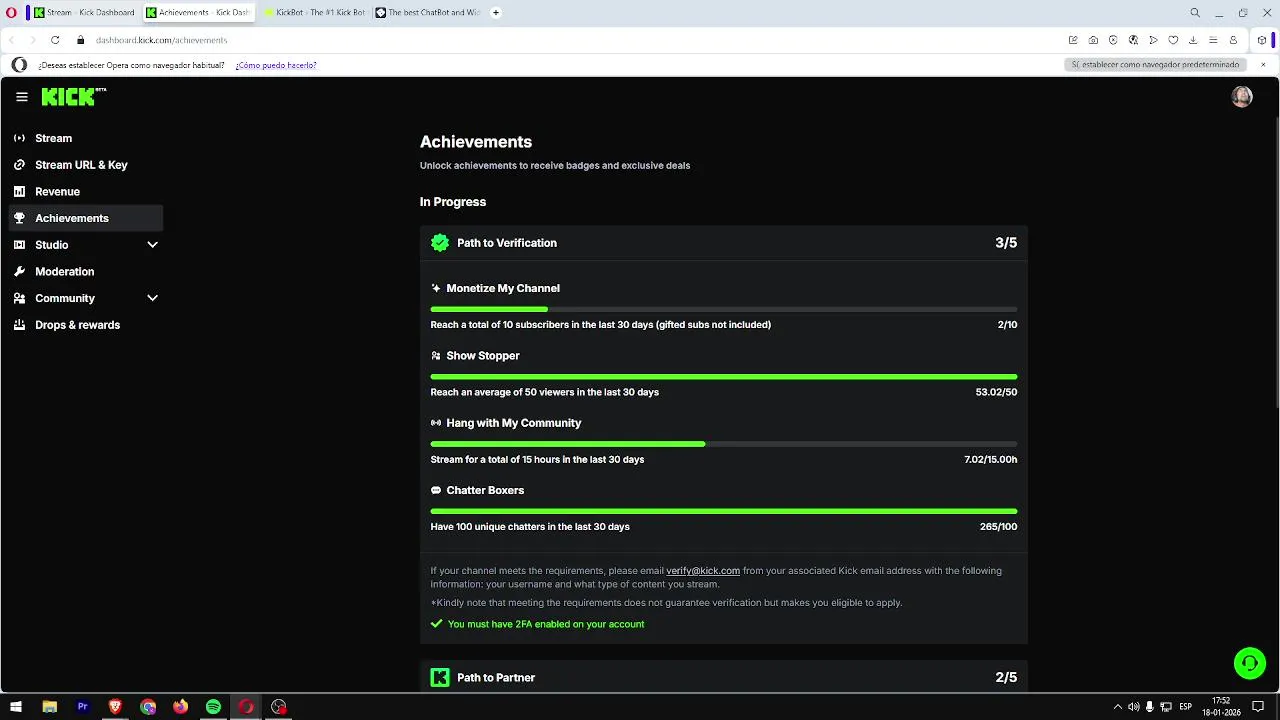Open Drops & rewards page
This screenshot has width=1280, height=720.
pos(77,325)
